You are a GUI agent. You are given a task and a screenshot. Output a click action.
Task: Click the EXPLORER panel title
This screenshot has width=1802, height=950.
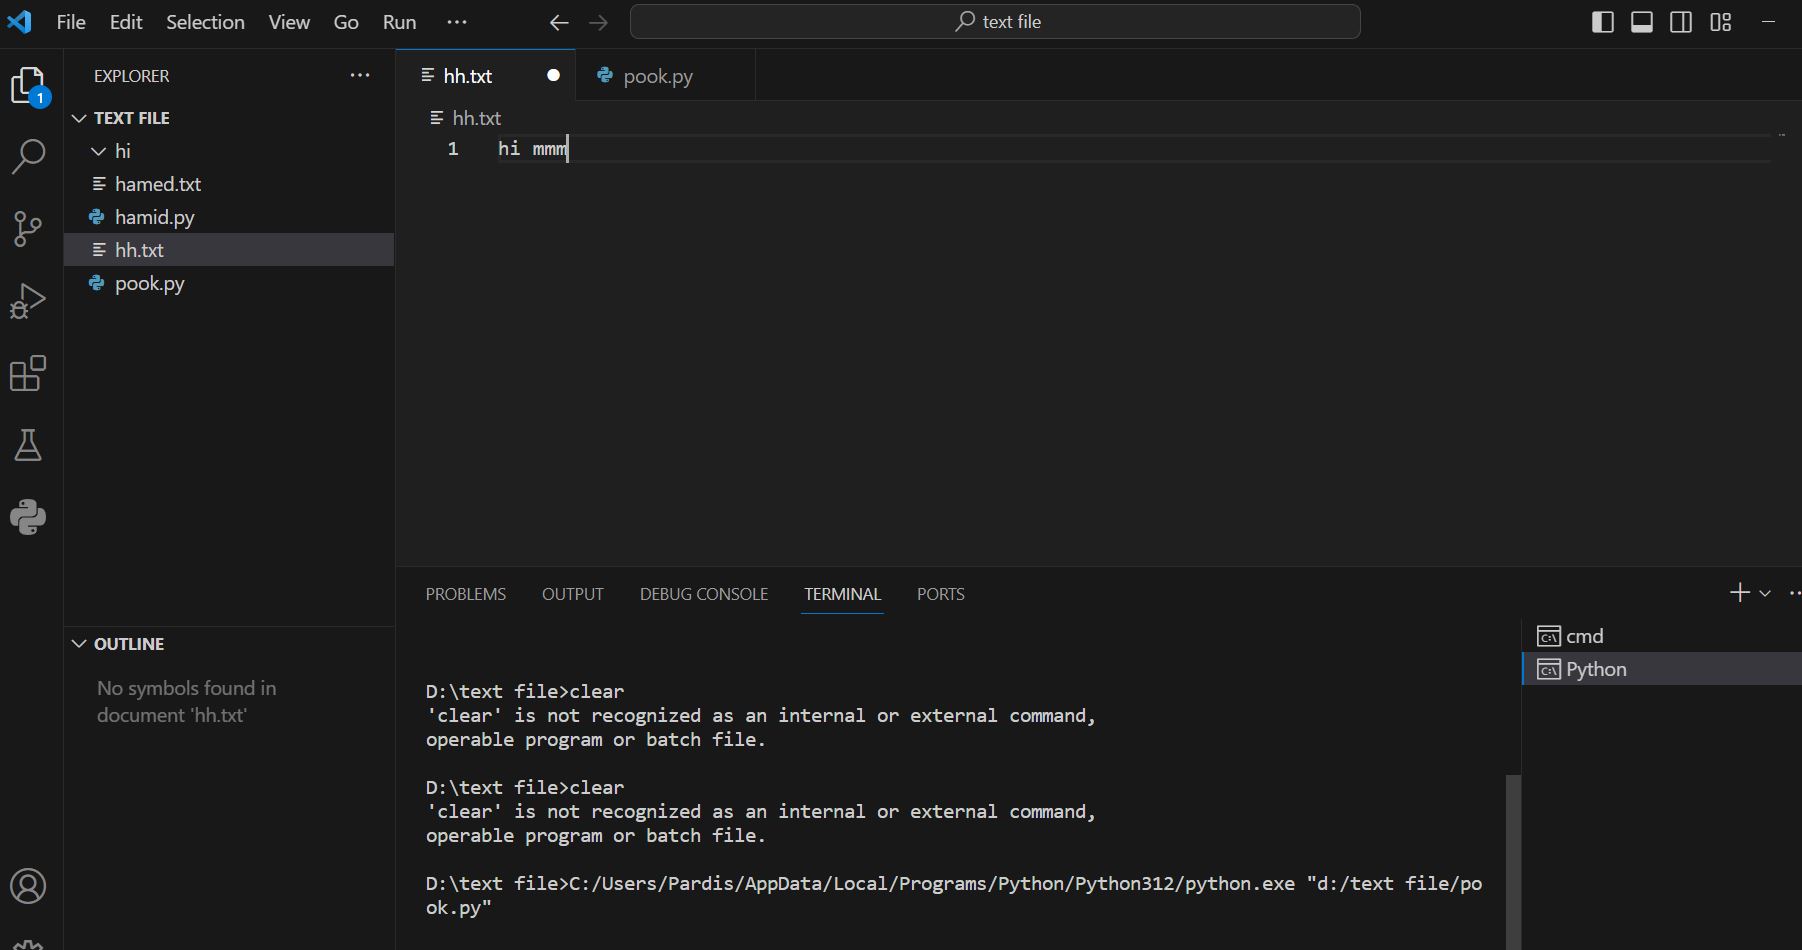tap(131, 76)
